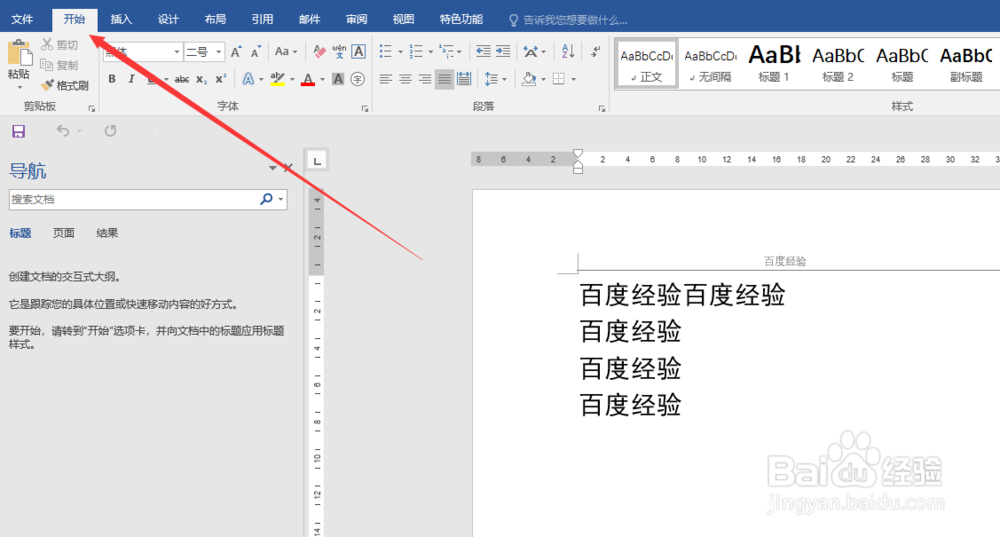This screenshot has height=537, width=1000.
Task: Apply yellow text highlight color
Action: (x=277, y=79)
